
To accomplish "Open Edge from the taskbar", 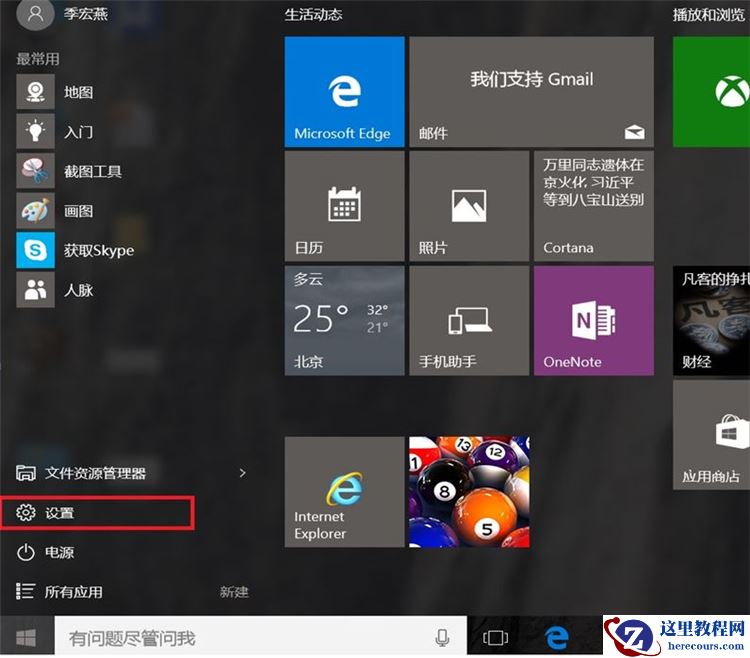I will coord(557,638).
